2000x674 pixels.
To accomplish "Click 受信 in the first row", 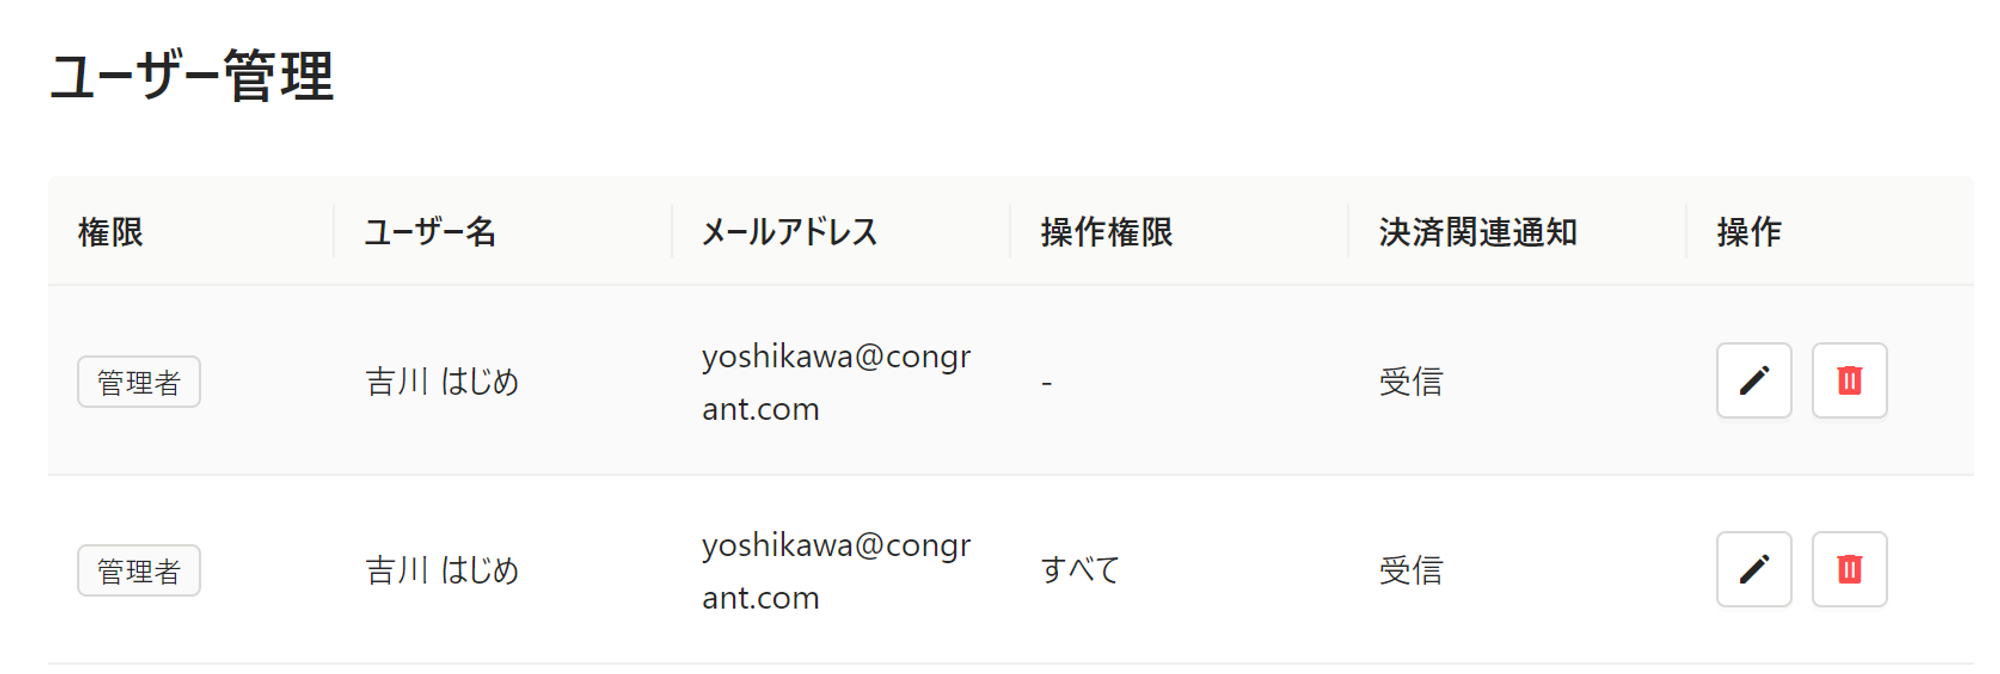I will point(1410,381).
